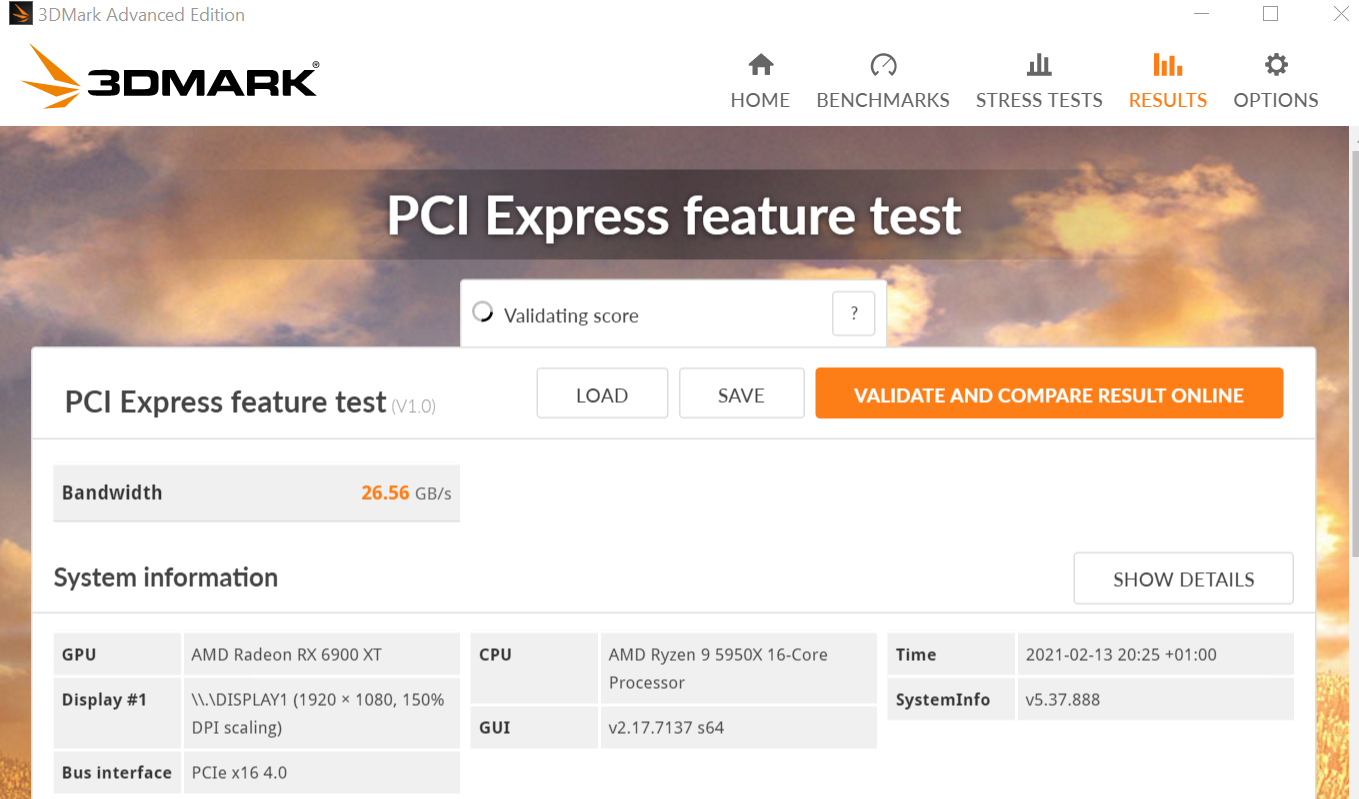Screen dimensions: 1359x799
Task: Maximize the 3DMark window
Action: click(1270, 14)
